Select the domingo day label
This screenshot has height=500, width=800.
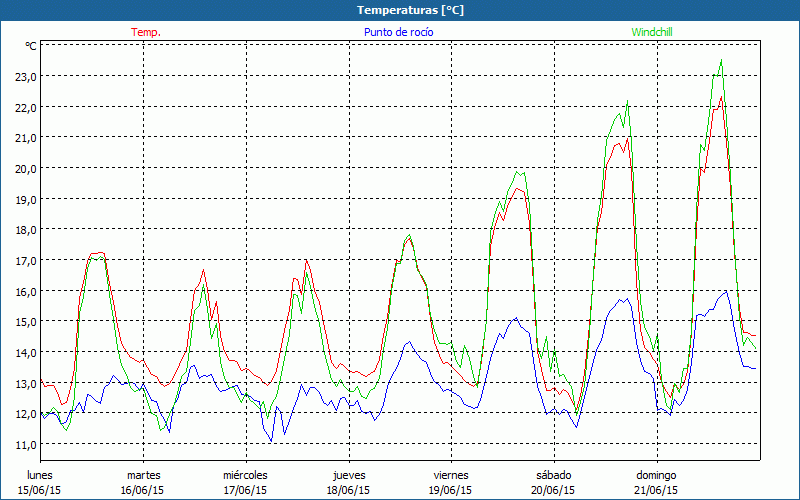pos(656,475)
